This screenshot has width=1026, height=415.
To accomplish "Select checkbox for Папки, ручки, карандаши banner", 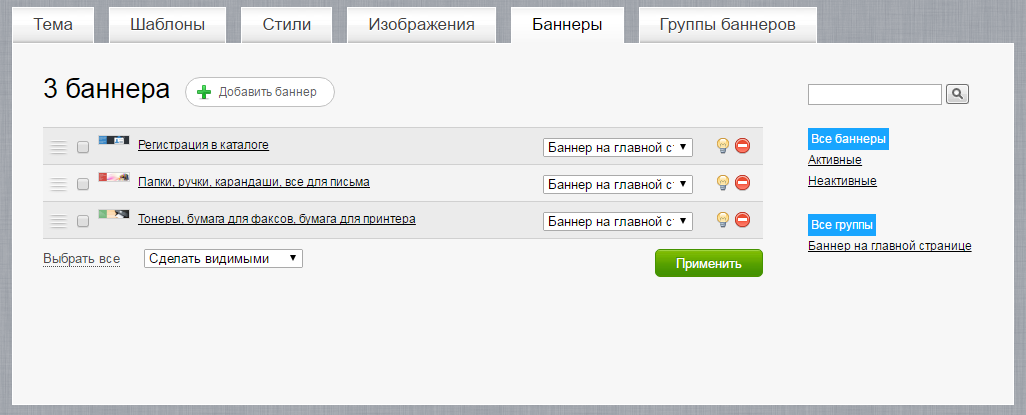I will (83, 184).
